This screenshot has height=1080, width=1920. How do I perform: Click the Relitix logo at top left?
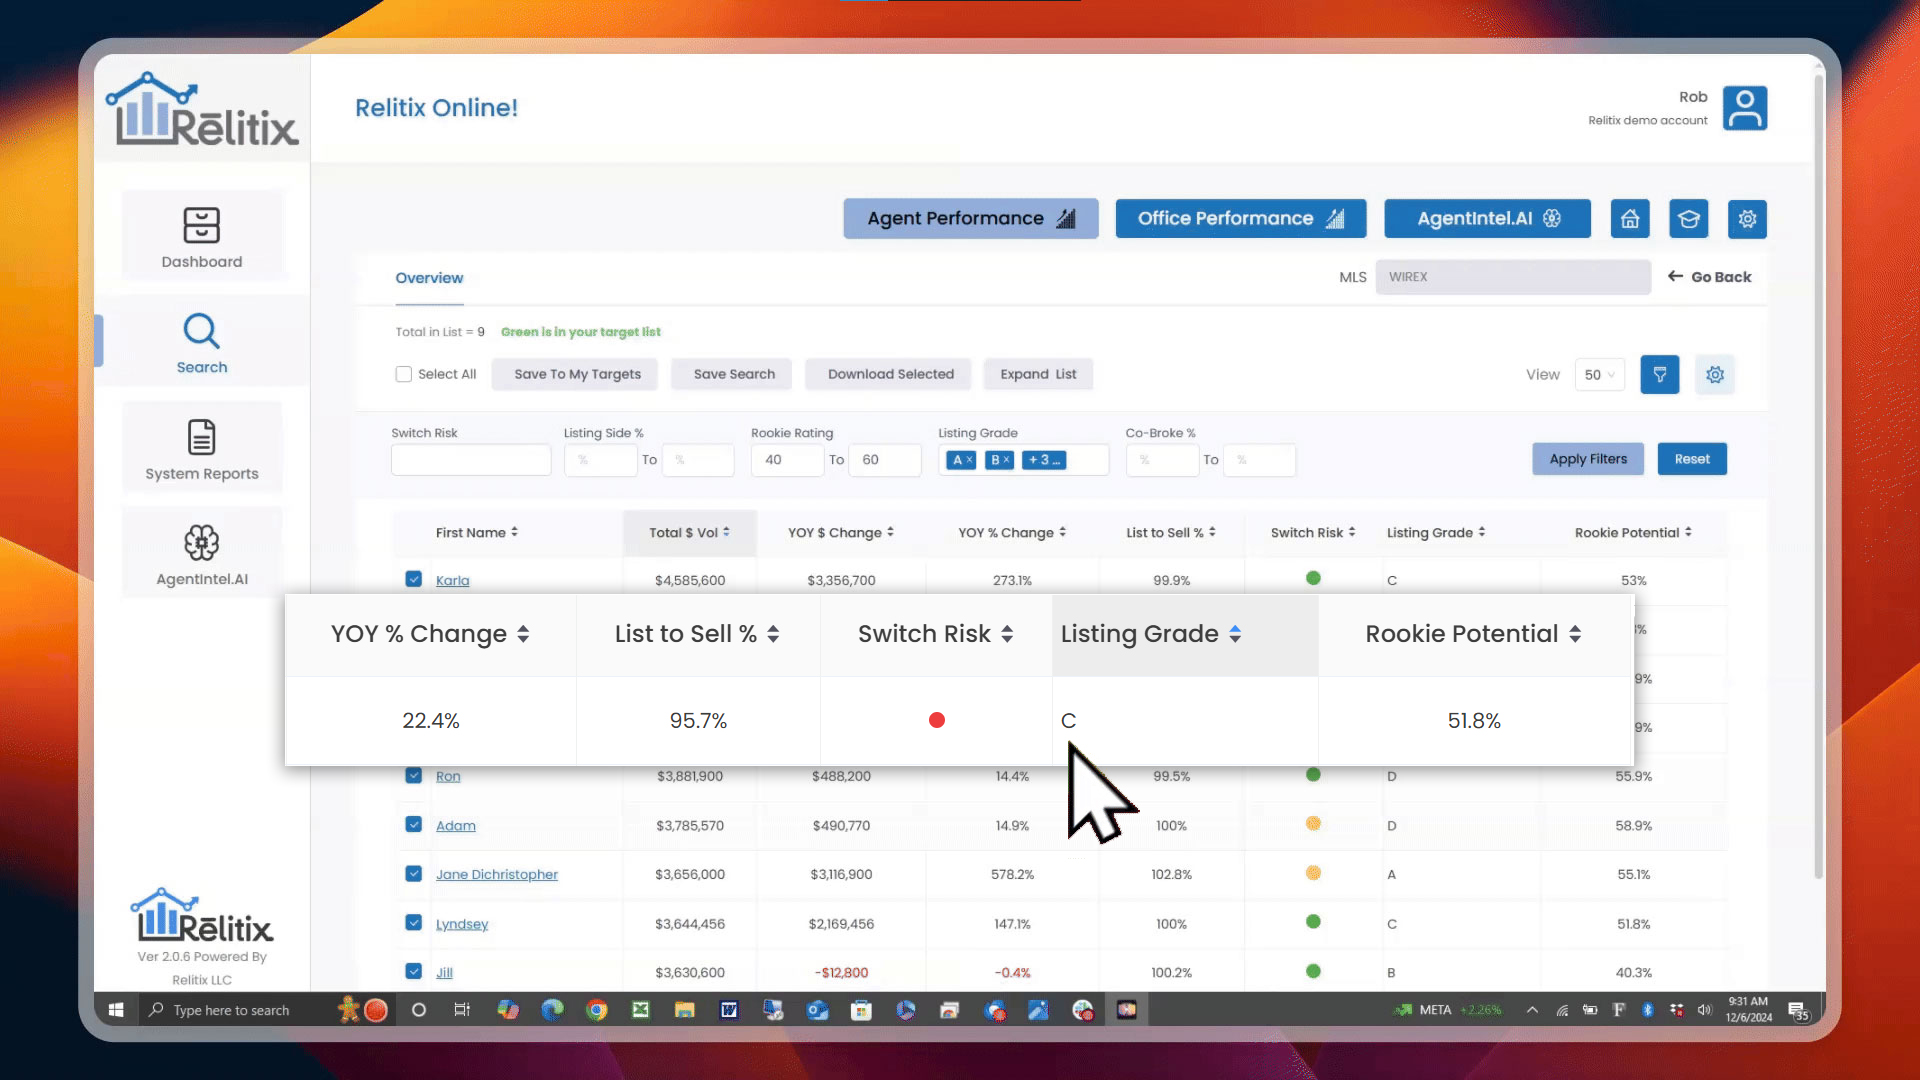[203, 110]
